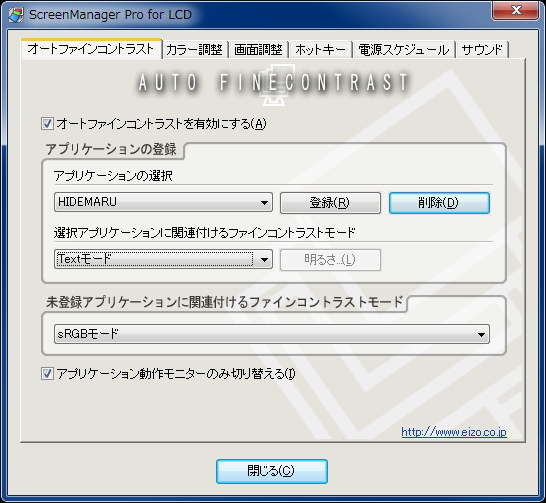The width and height of the screenshot is (546, 503).
Task: Open the HIDEMARU application dropdown
Action: [x=163, y=202]
